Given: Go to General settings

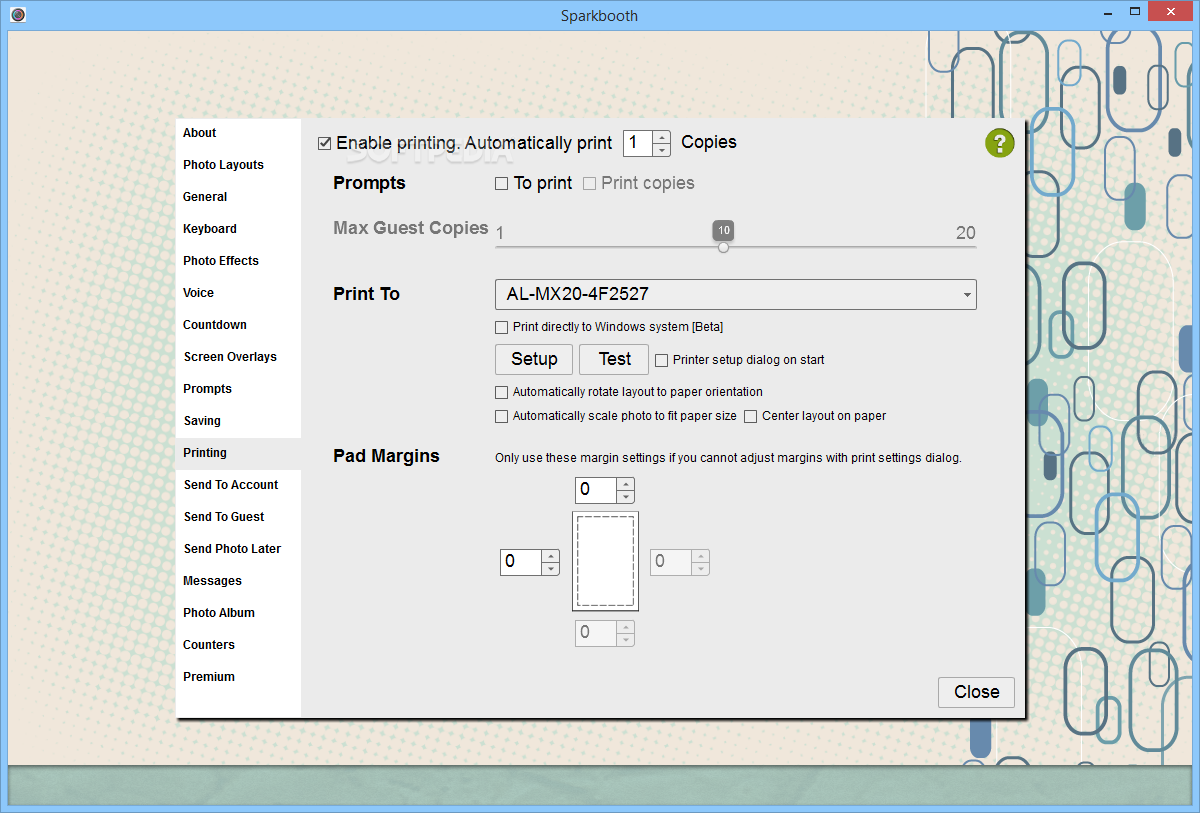Looking at the screenshot, I should pos(238,197).
